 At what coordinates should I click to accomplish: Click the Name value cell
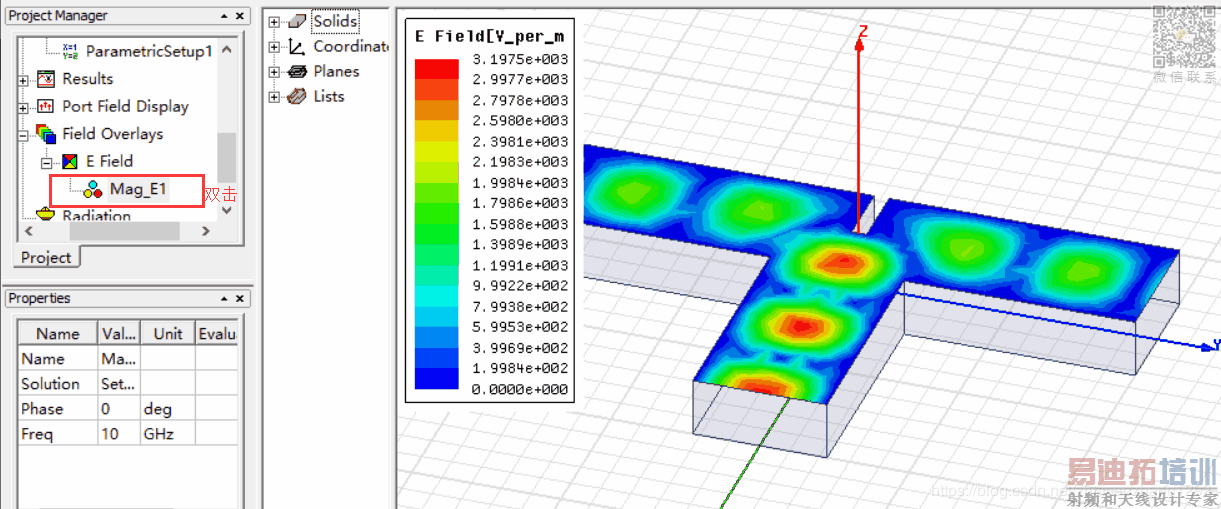(x=119, y=359)
